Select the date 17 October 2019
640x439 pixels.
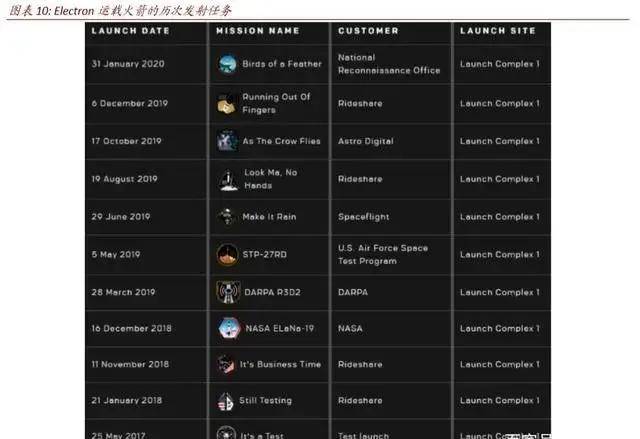click(x=127, y=141)
